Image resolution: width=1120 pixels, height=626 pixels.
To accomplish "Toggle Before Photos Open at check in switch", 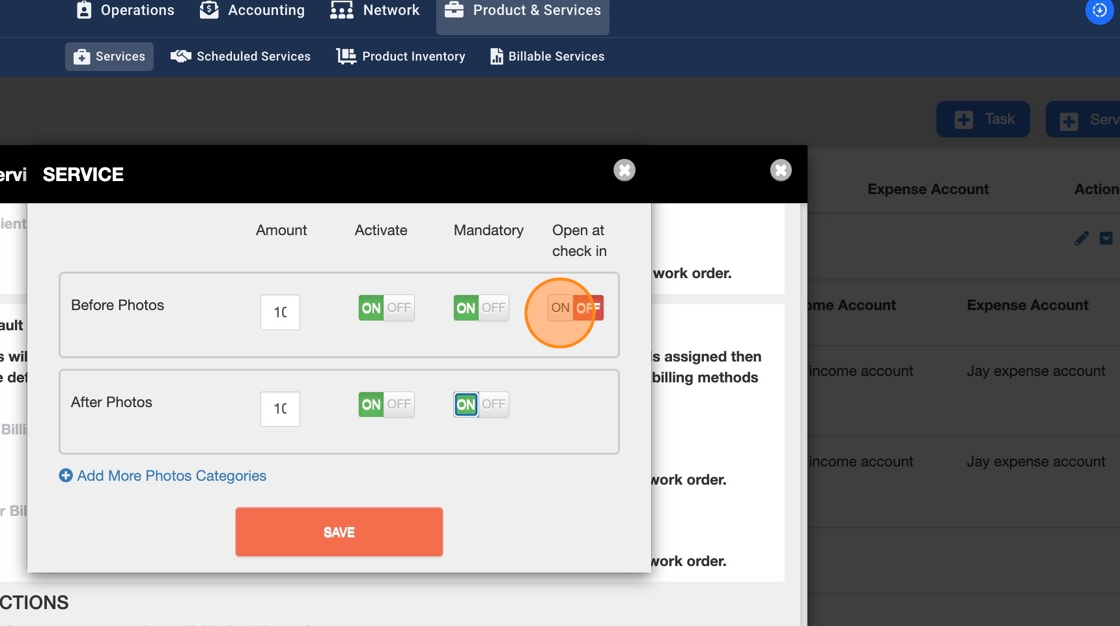I will click(x=576, y=308).
